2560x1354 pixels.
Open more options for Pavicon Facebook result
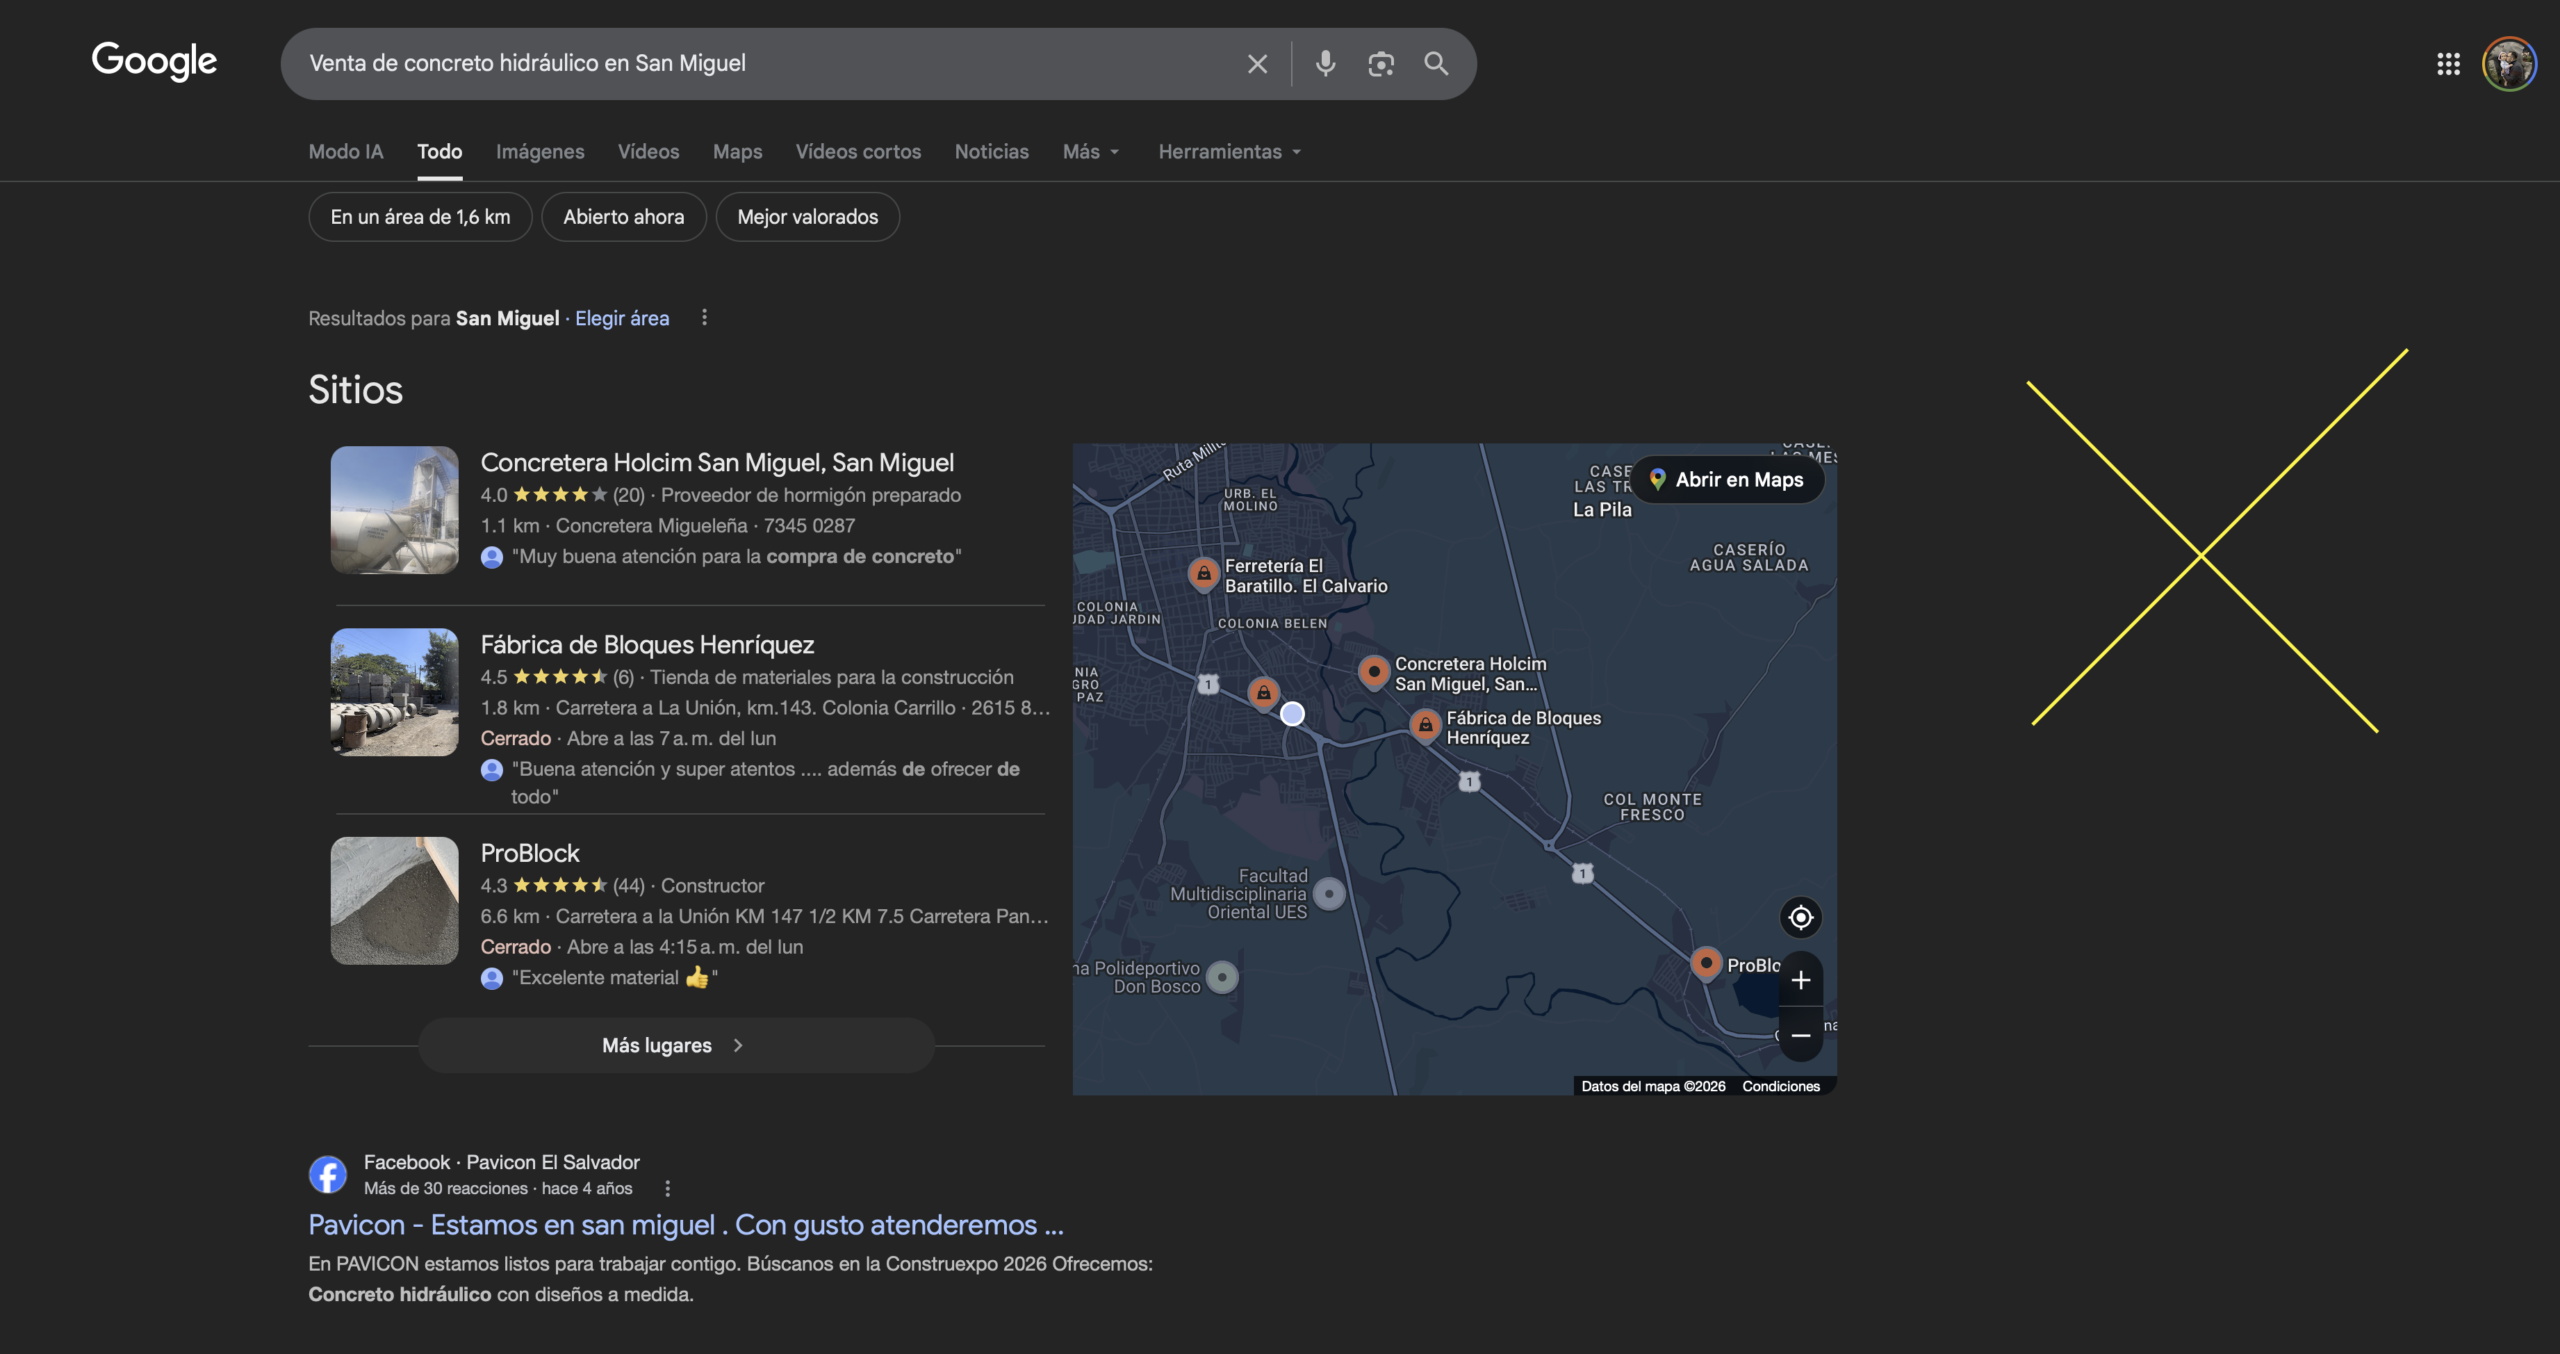[x=668, y=1188]
